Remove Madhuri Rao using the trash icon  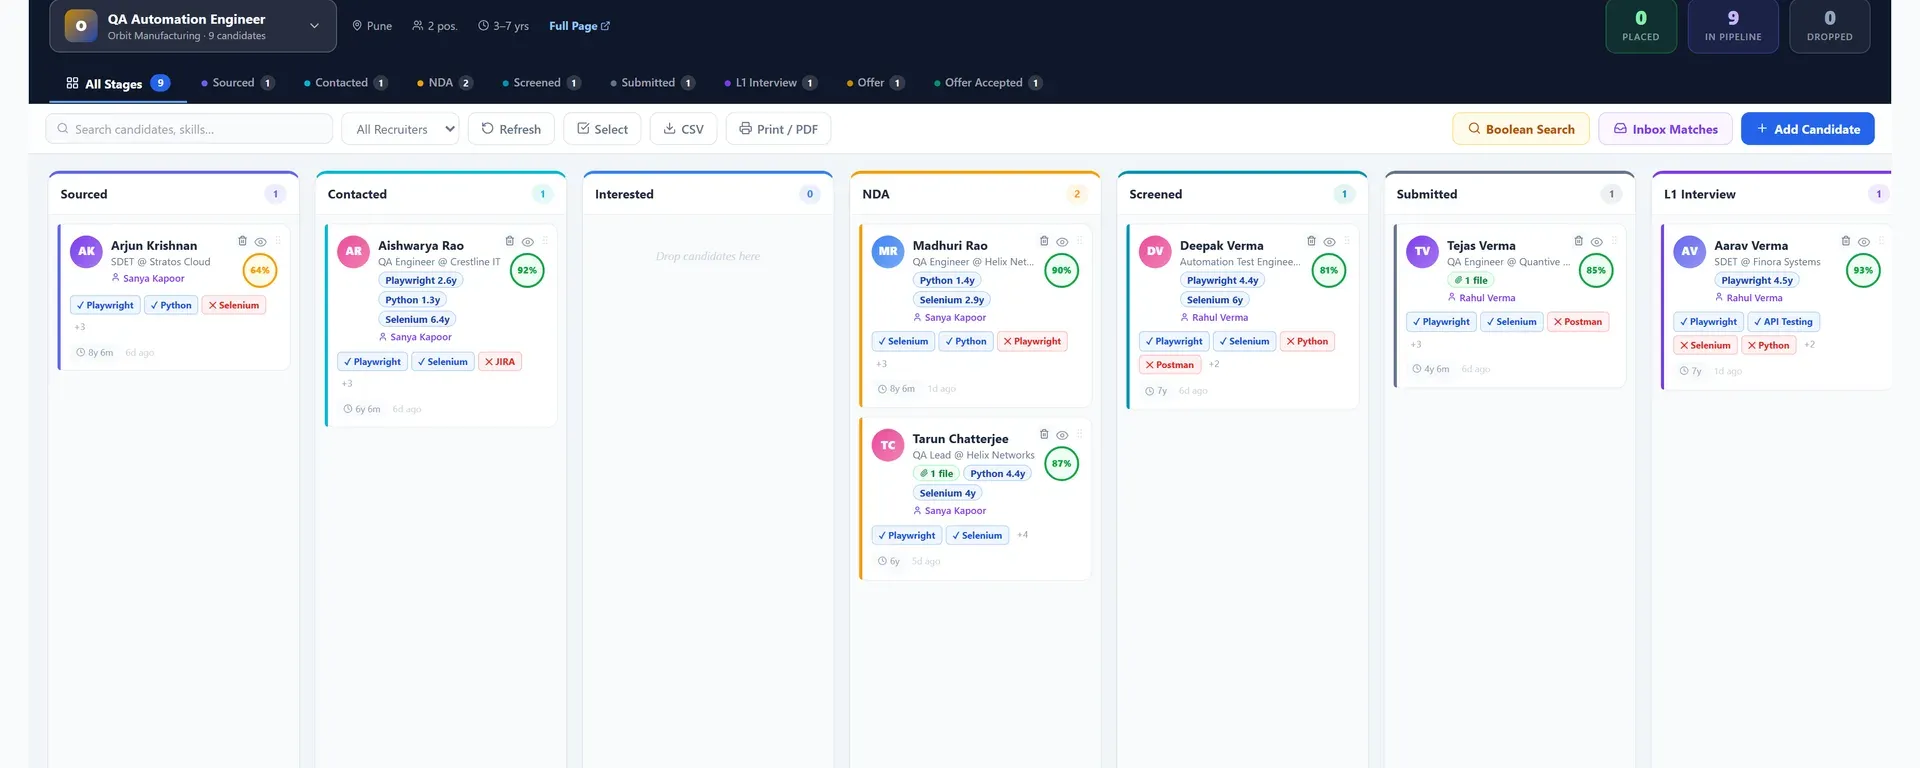[x=1044, y=241]
